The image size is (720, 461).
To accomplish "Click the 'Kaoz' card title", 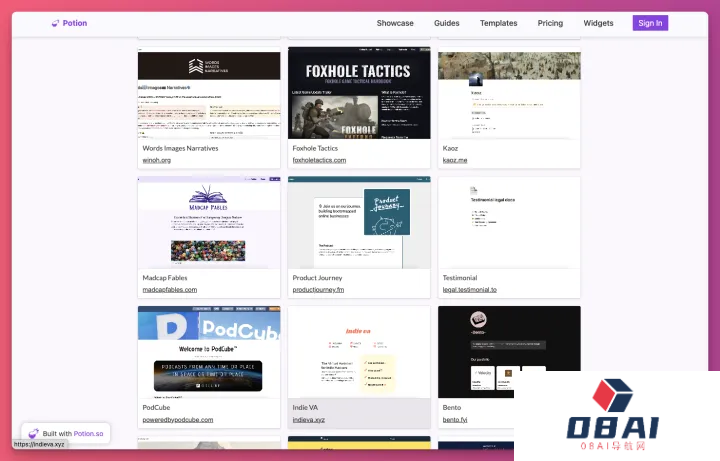I will pyautogui.click(x=450, y=148).
